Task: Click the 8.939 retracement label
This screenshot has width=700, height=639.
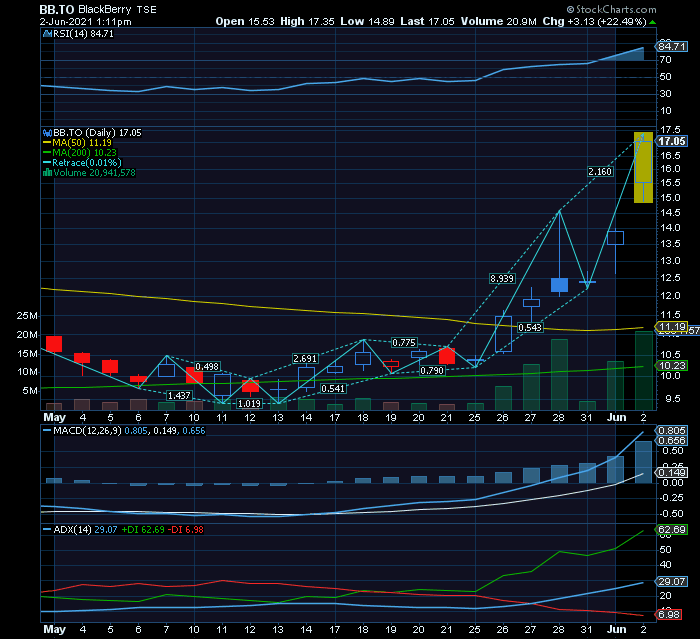Action: [x=502, y=279]
